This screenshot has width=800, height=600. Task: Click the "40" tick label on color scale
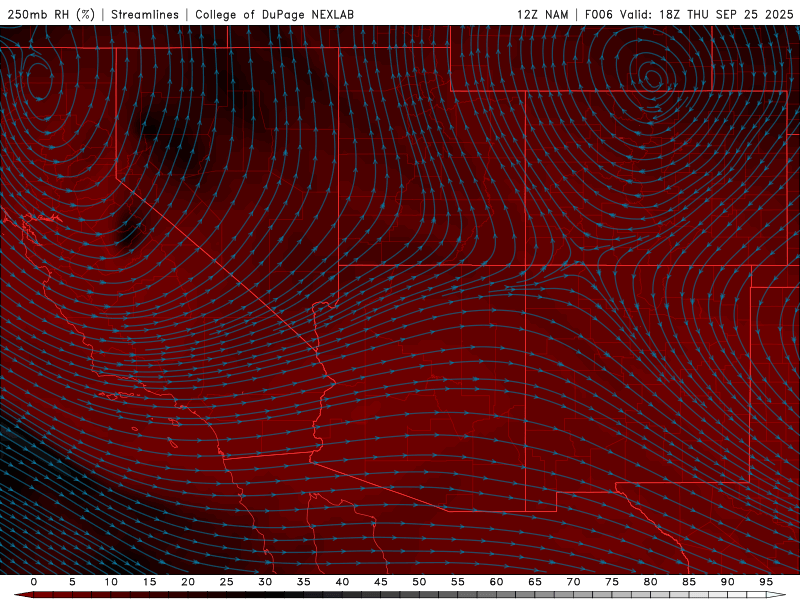(342, 582)
